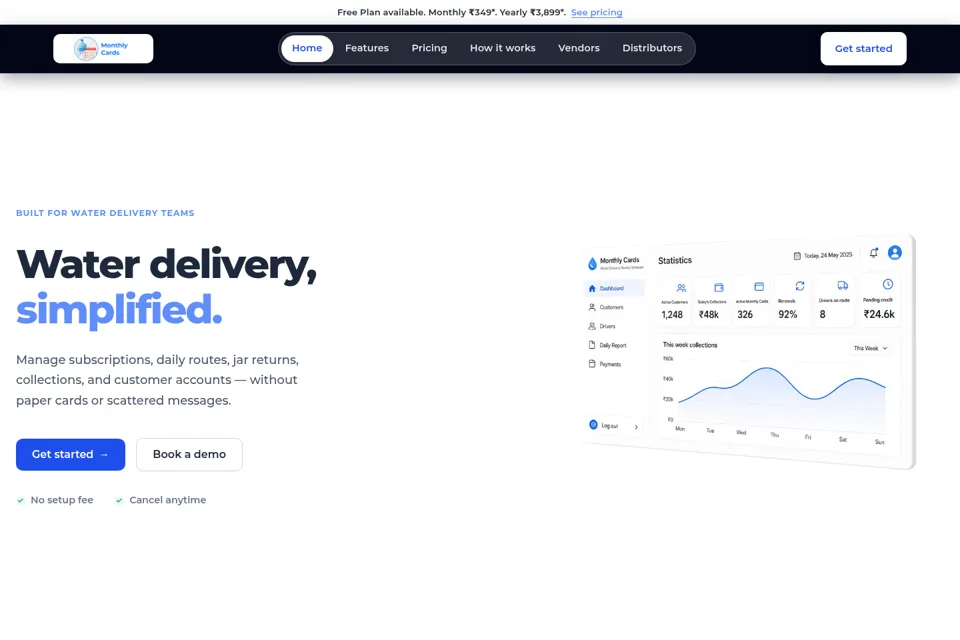Click the notification bell icon in preview
The image size is (960, 640).
(x=874, y=252)
